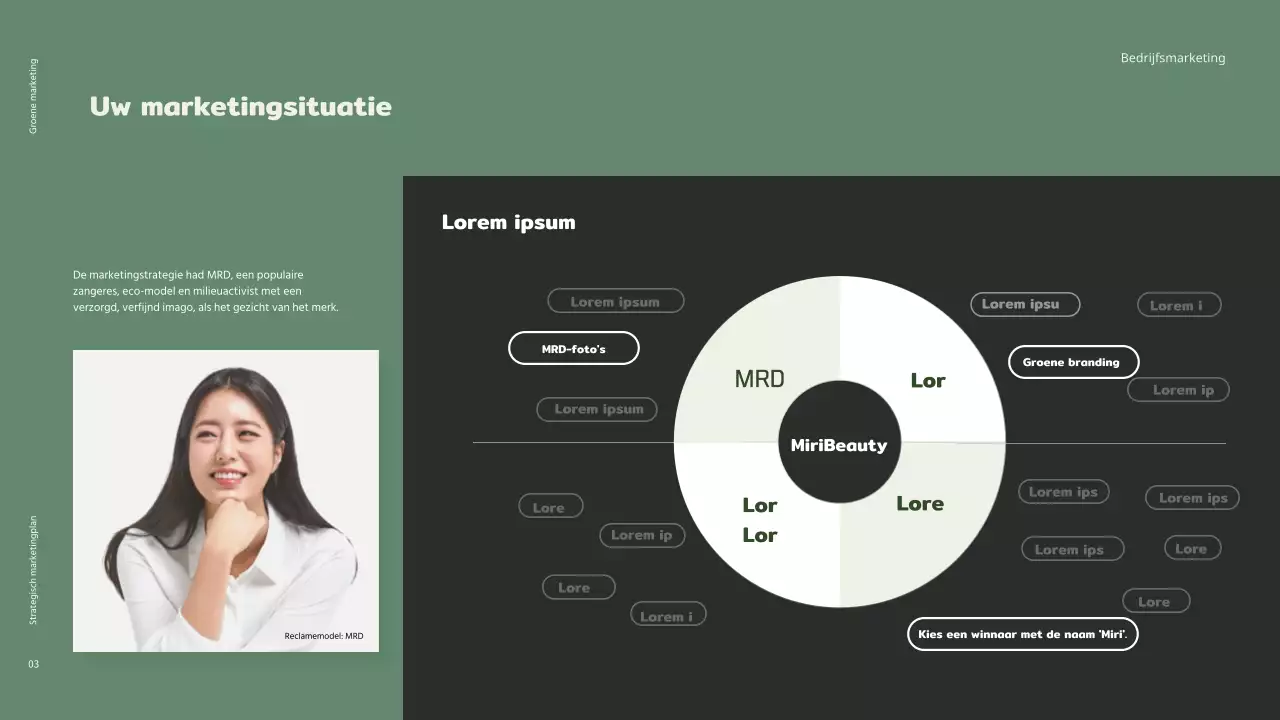1280x720 pixels.
Task: Select the highlighted 'Lorem ipsu' pill
Action: [1024, 304]
